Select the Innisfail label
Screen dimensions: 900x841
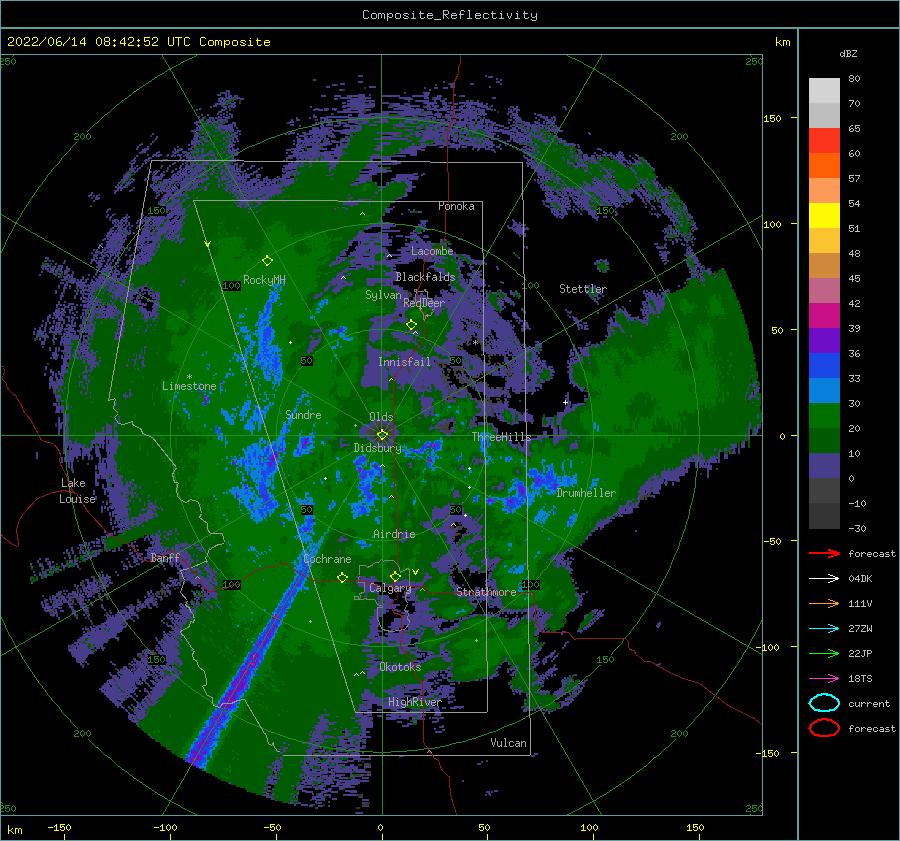pyautogui.click(x=404, y=362)
